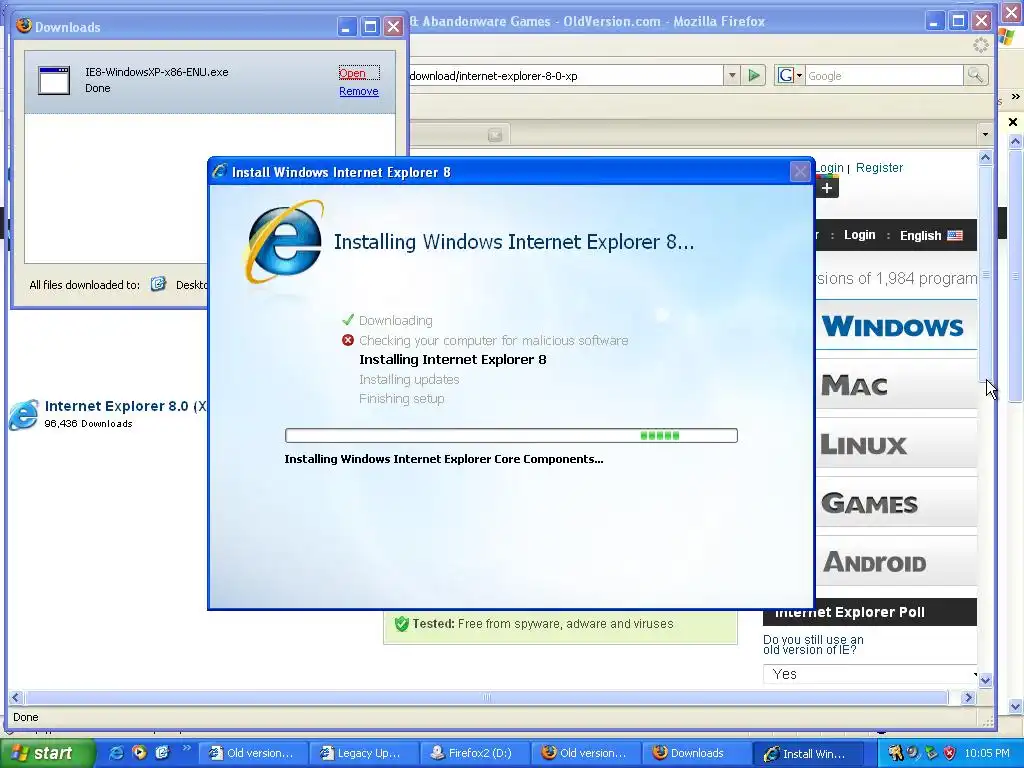
Task: Open the Windows Start menu
Action: [48, 753]
